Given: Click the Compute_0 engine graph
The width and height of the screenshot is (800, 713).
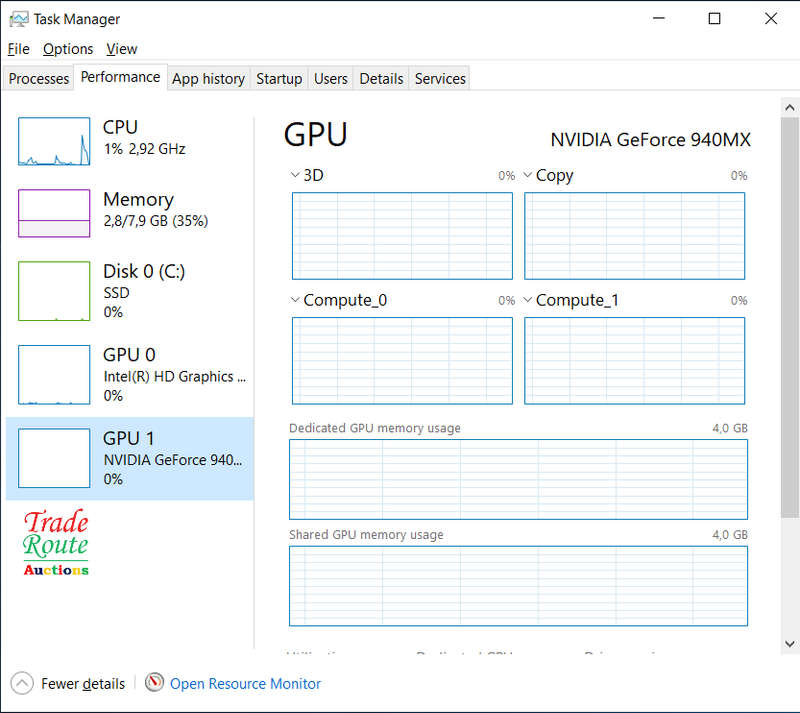Looking at the screenshot, I should click(x=402, y=361).
